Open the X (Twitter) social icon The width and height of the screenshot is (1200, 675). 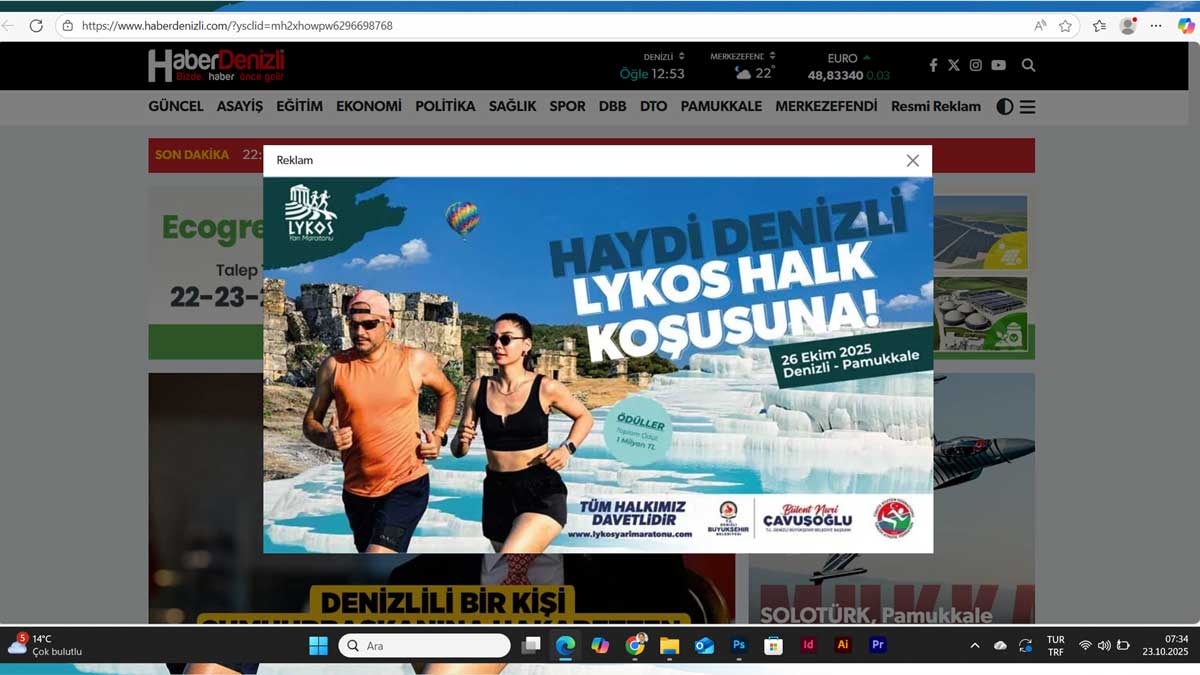954,65
